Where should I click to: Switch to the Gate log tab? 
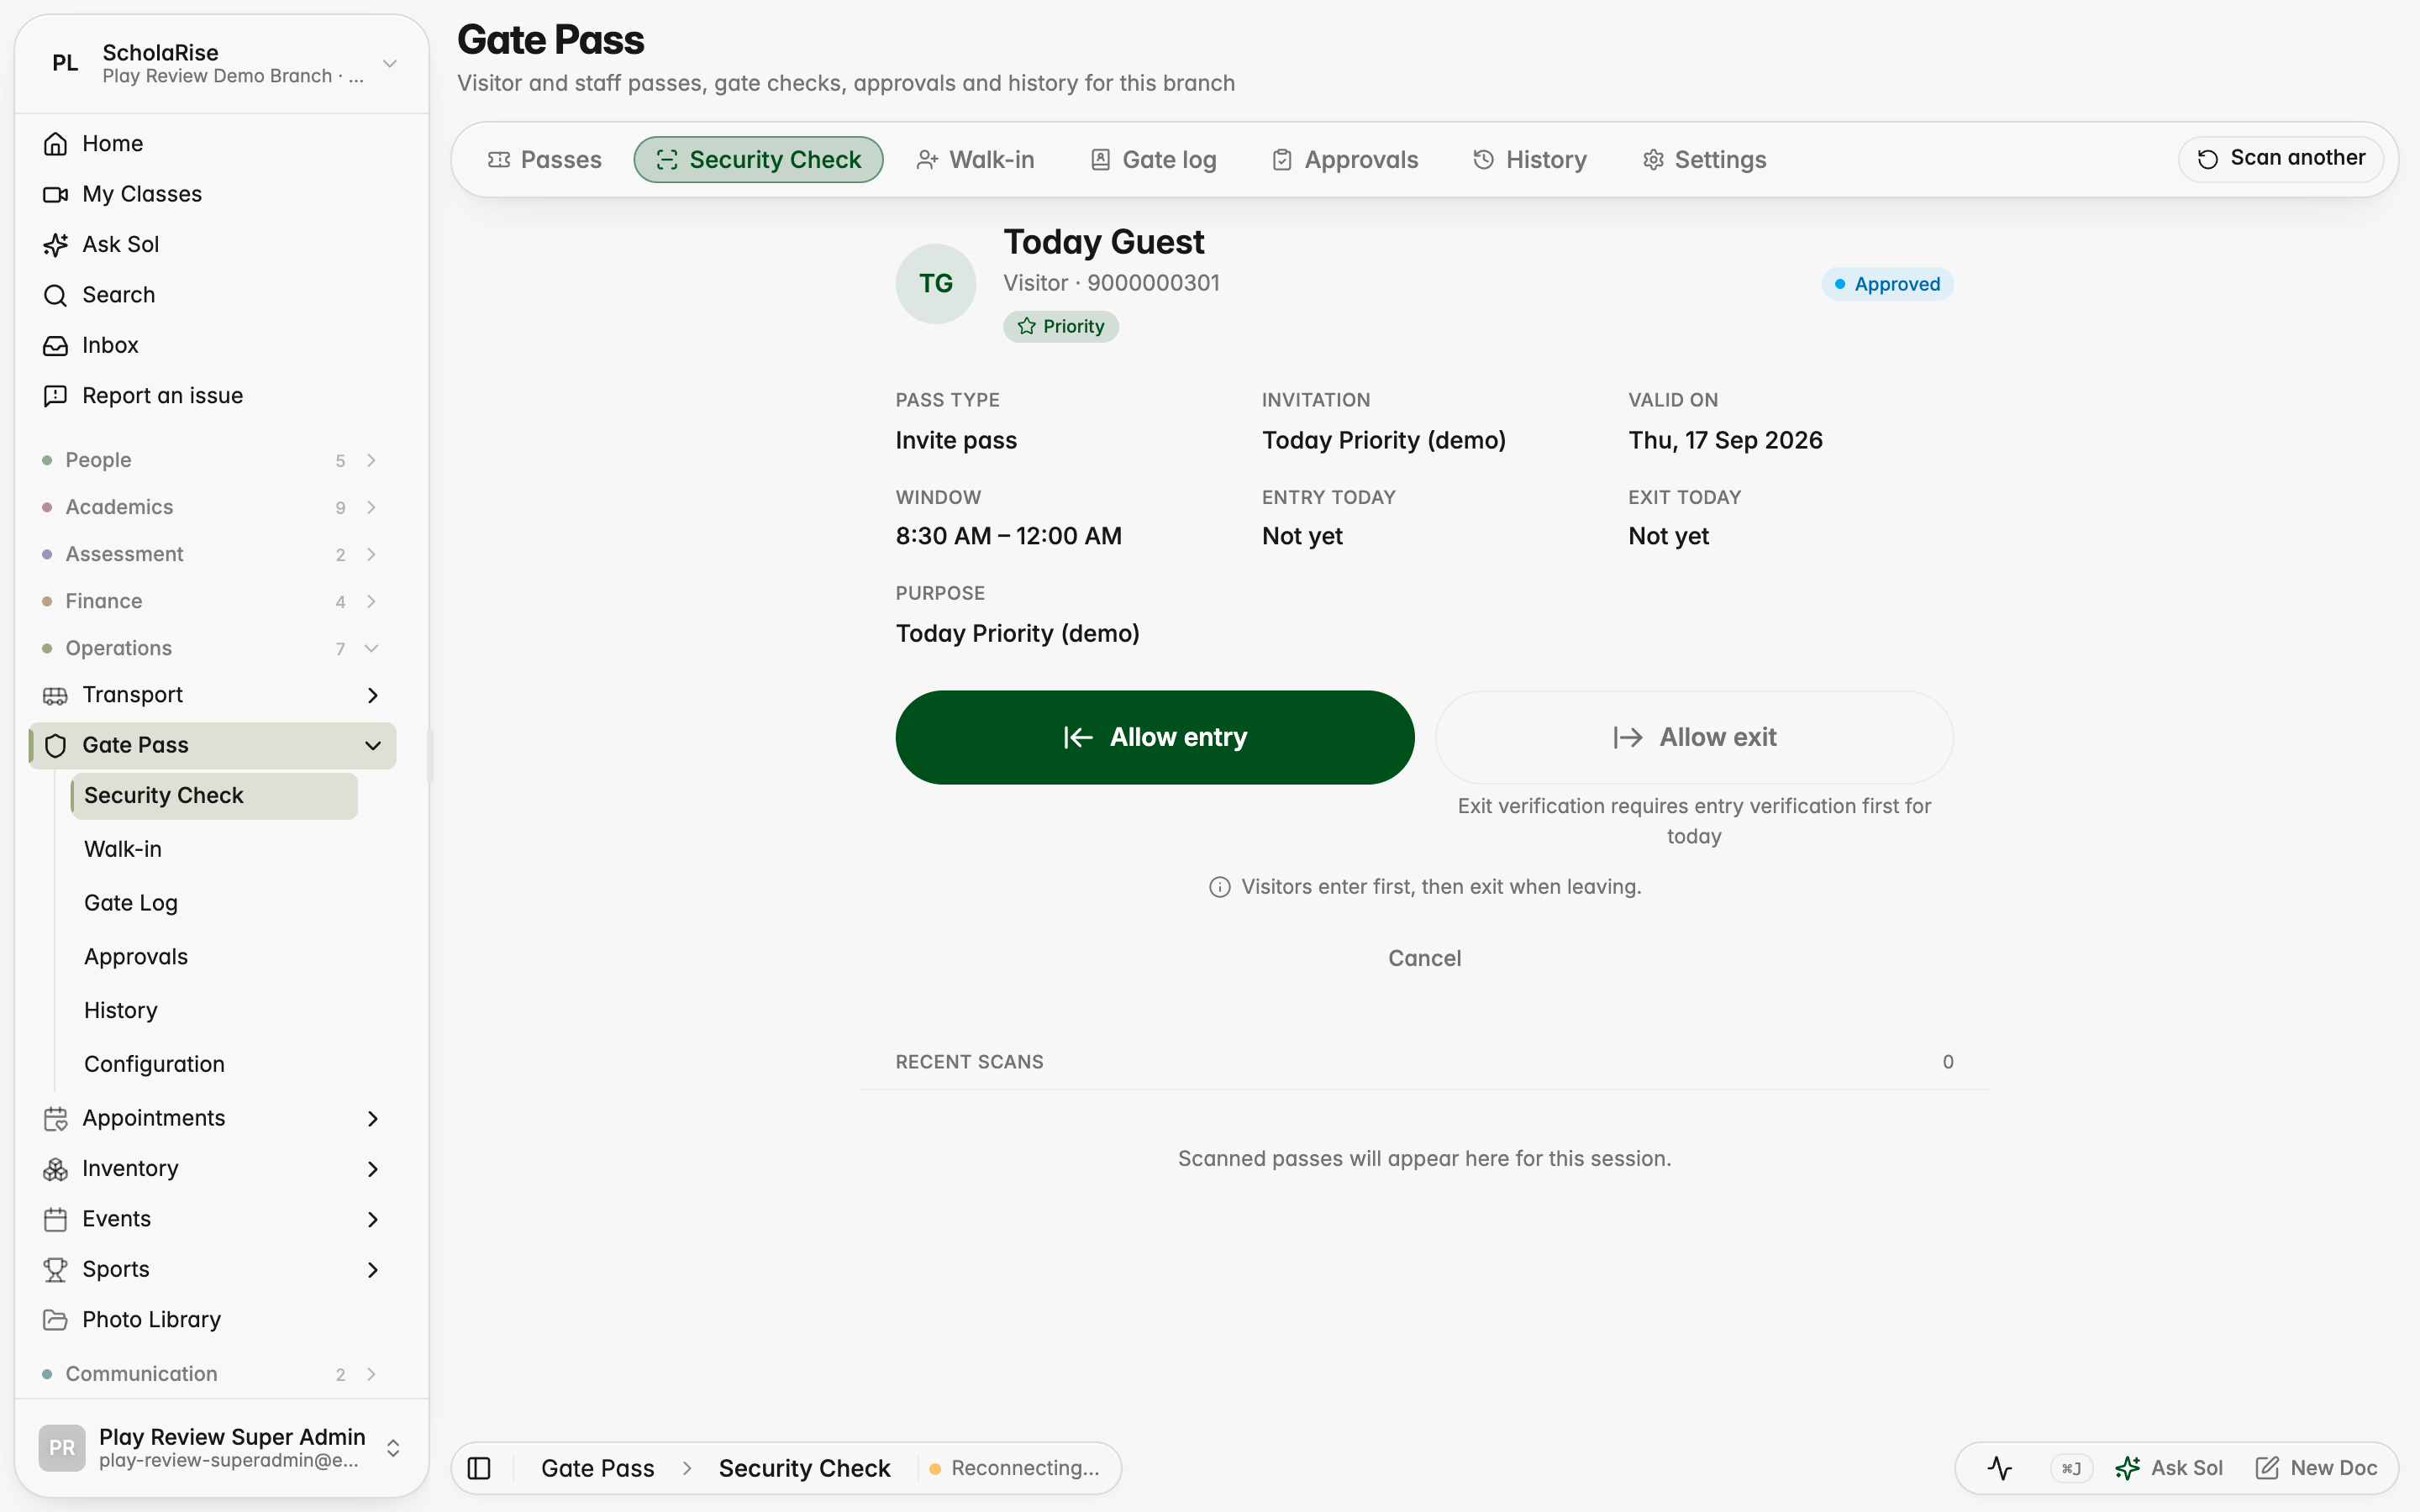coord(1153,160)
